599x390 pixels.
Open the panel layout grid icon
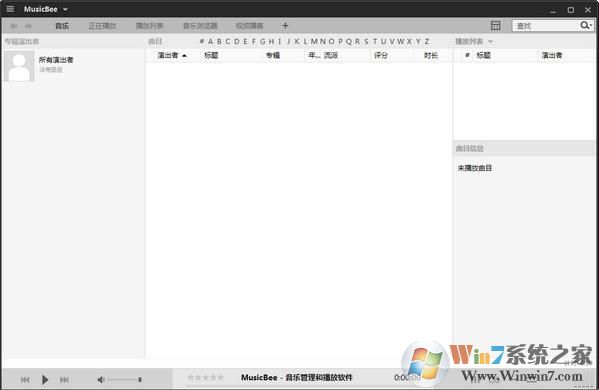pos(495,26)
